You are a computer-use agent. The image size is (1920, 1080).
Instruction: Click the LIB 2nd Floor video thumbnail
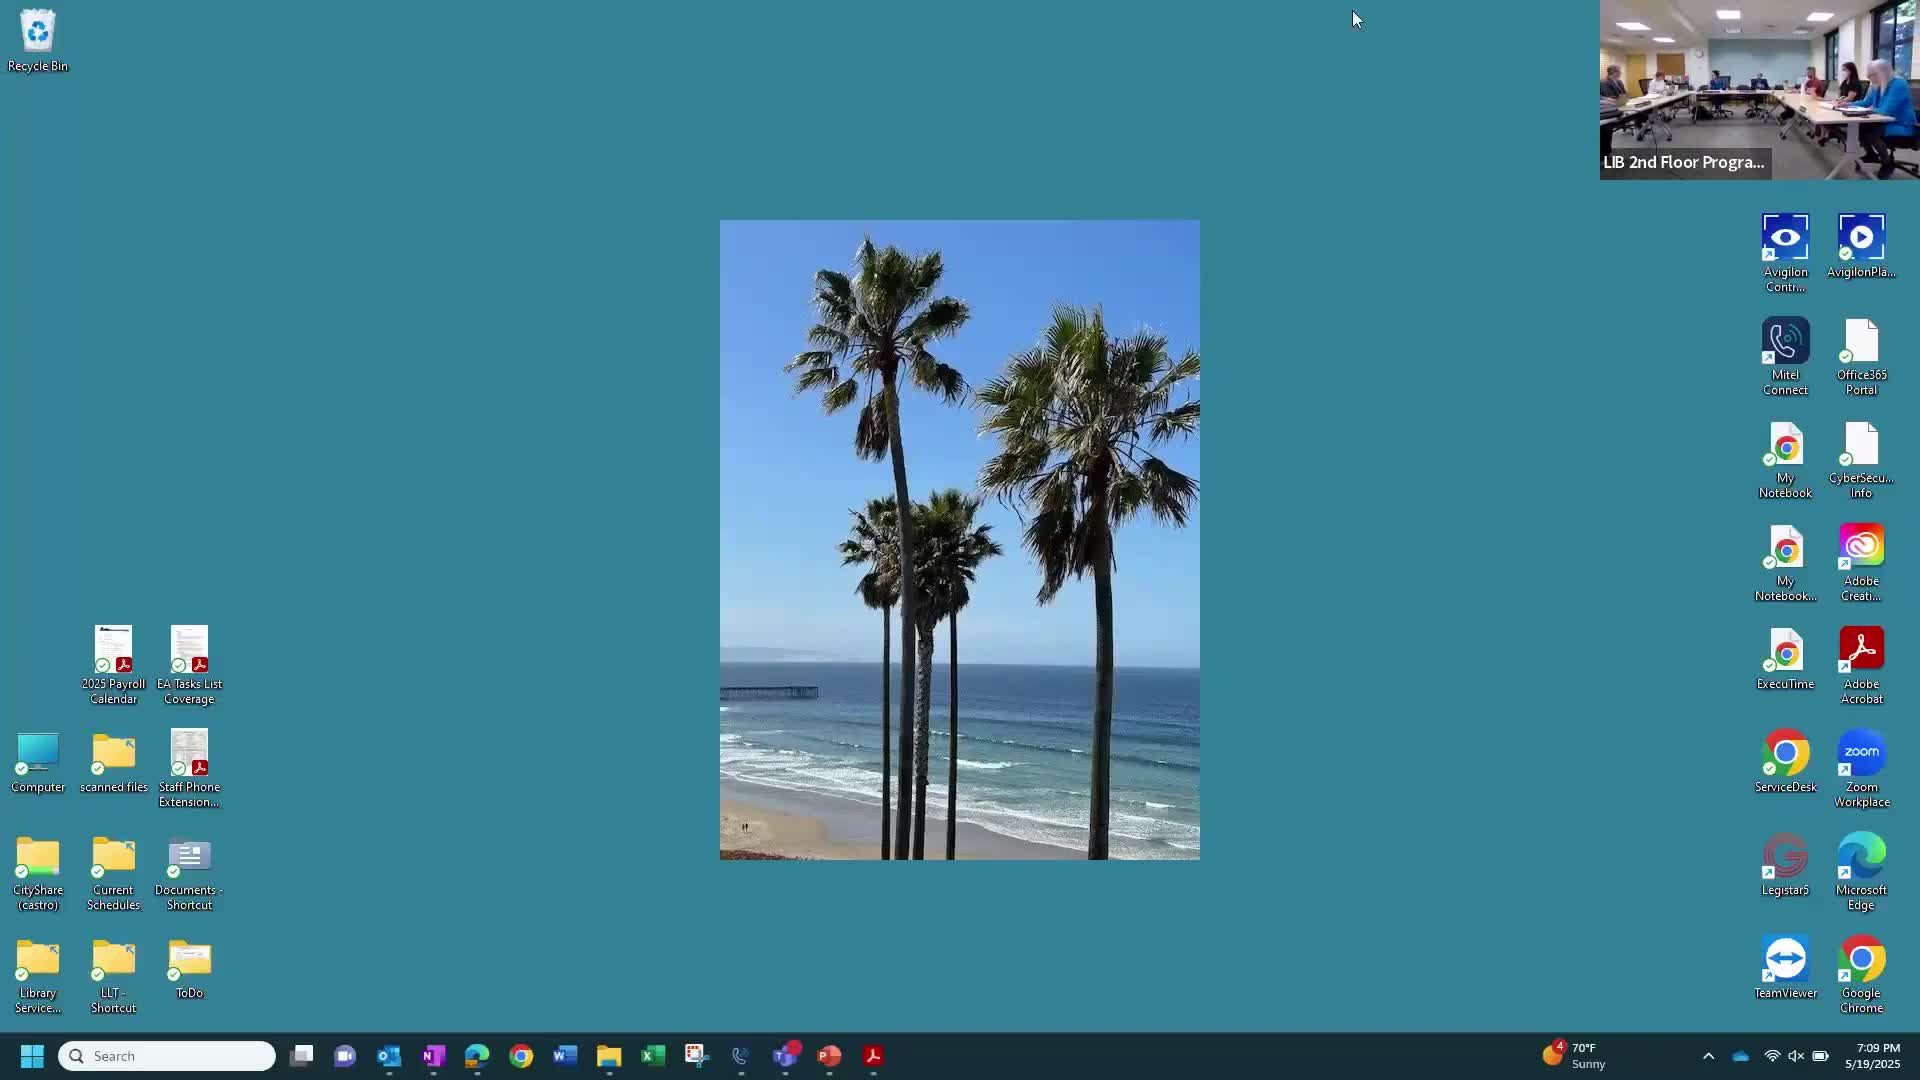pos(1759,90)
